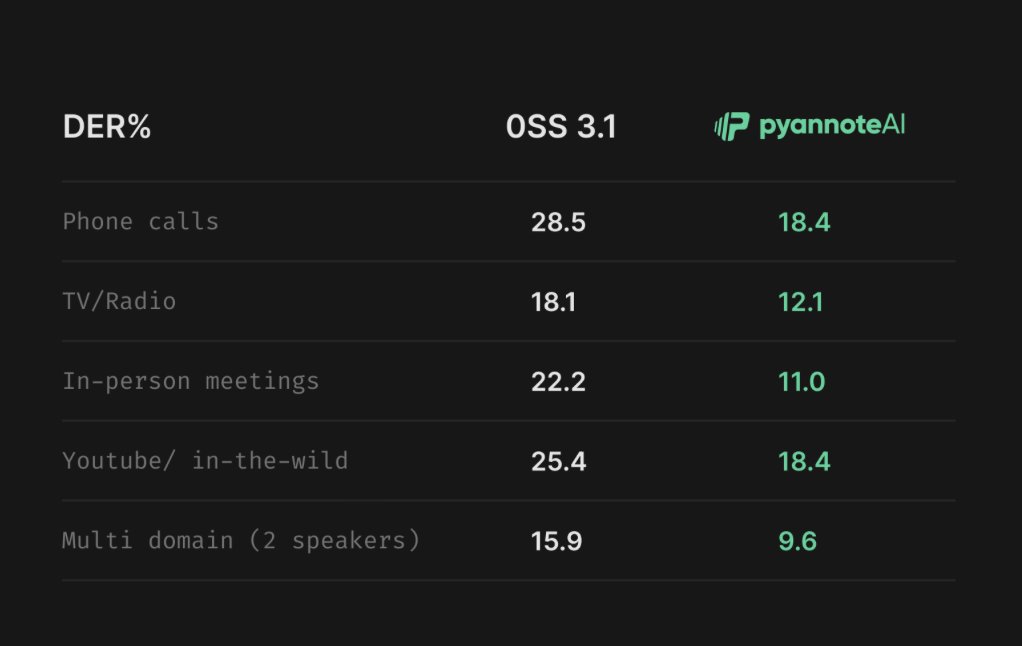Click the DER% column header
The width and height of the screenshot is (1022, 646).
click(107, 126)
